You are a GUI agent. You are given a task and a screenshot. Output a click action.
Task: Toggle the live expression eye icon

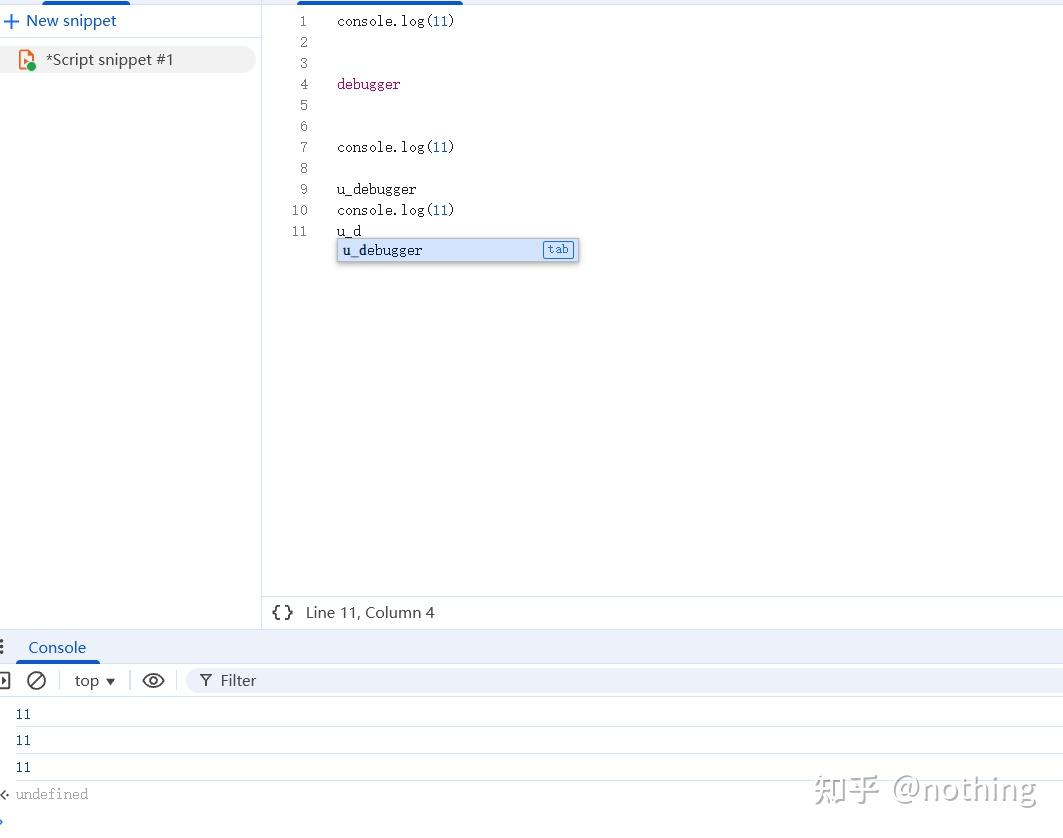[x=153, y=680]
